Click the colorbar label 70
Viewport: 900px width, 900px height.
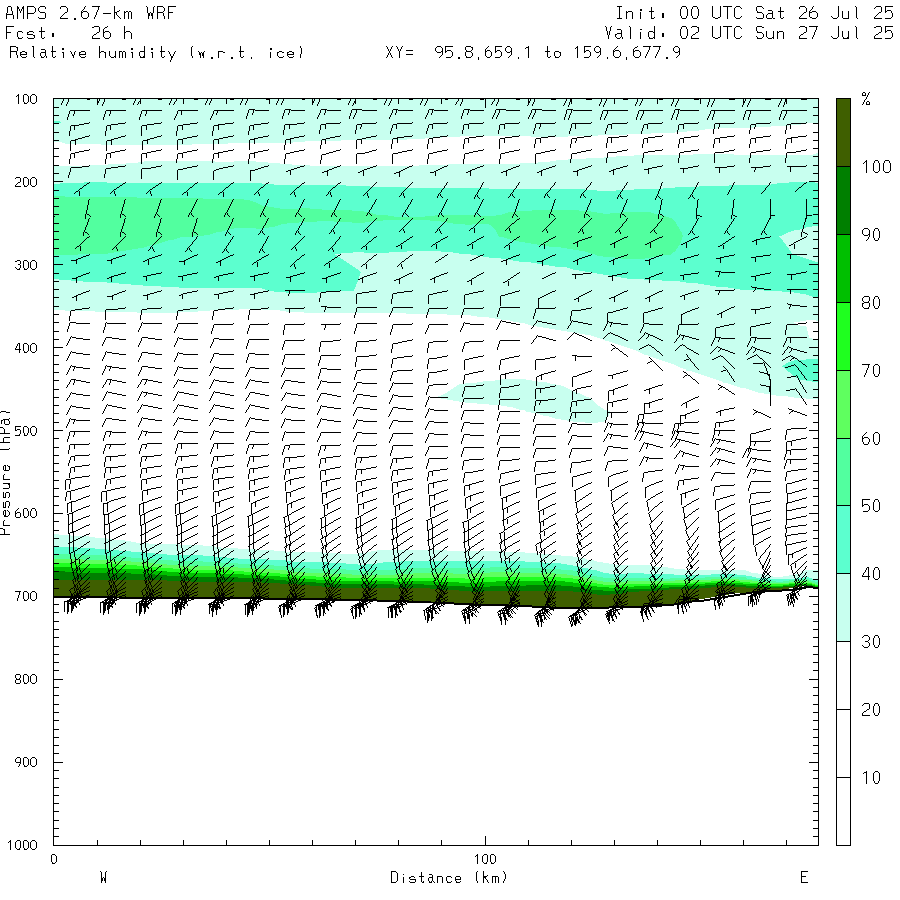coord(871,371)
